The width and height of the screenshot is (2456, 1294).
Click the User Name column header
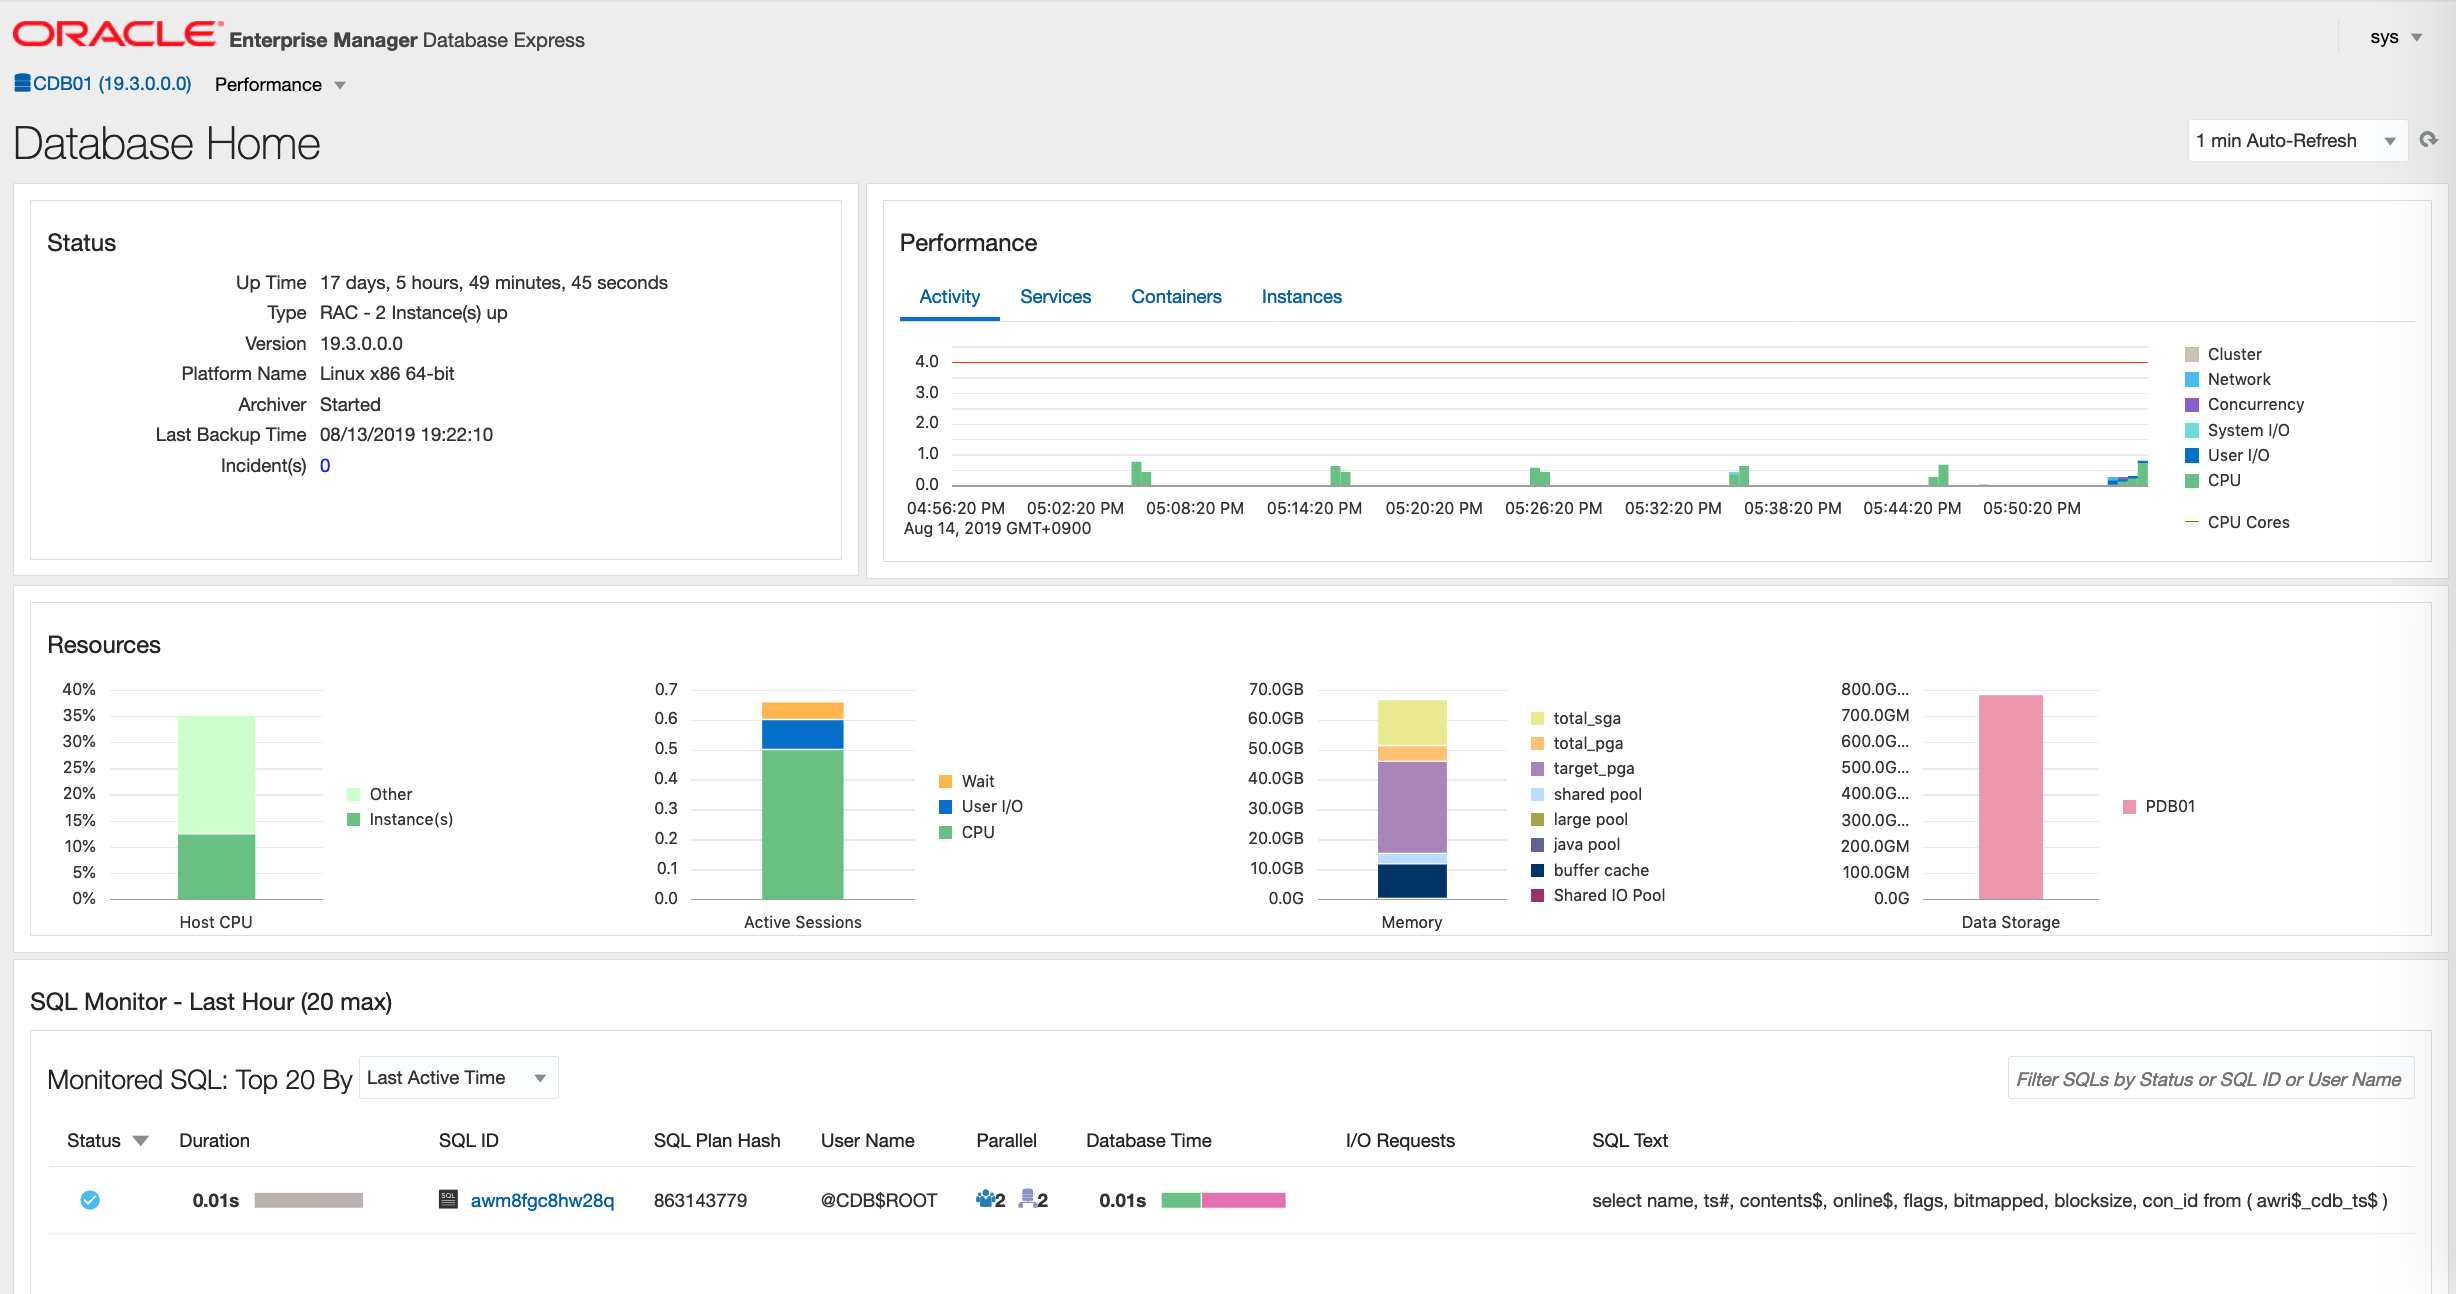867,1141
